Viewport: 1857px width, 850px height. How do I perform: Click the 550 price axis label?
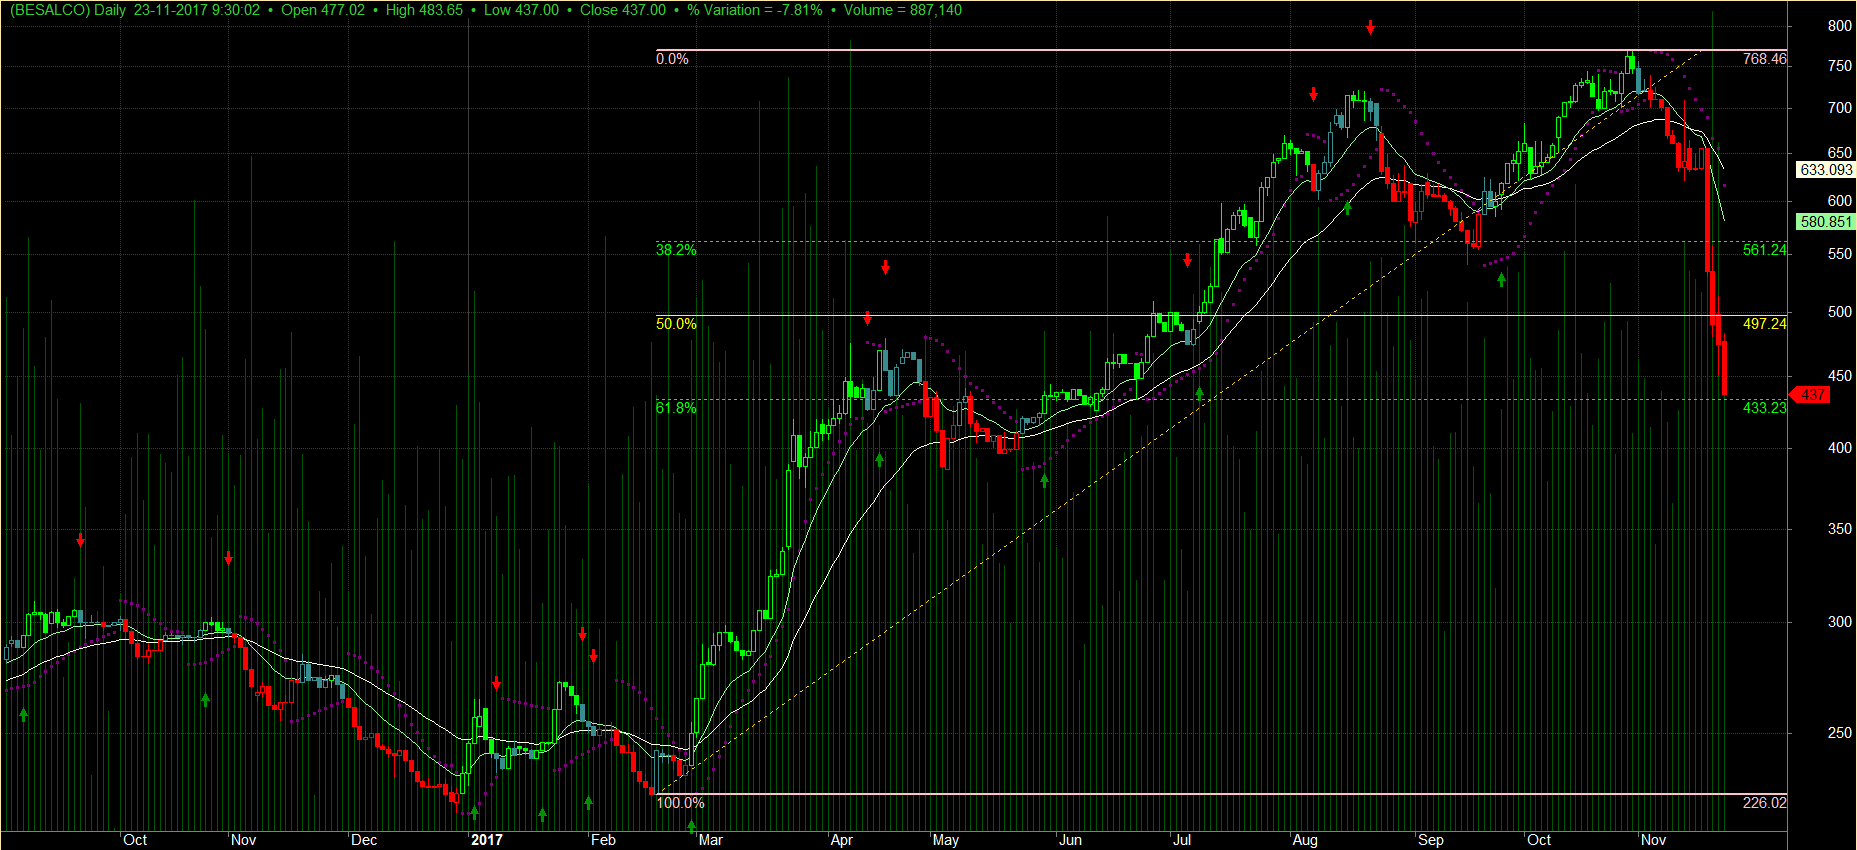tap(1839, 254)
